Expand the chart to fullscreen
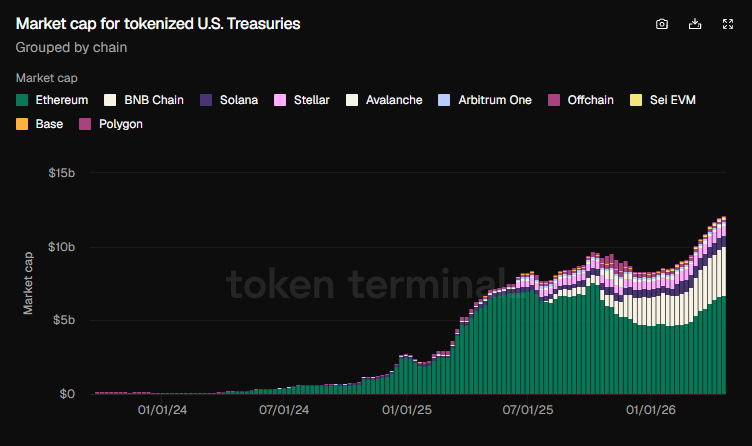This screenshot has width=752, height=446. [x=728, y=24]
